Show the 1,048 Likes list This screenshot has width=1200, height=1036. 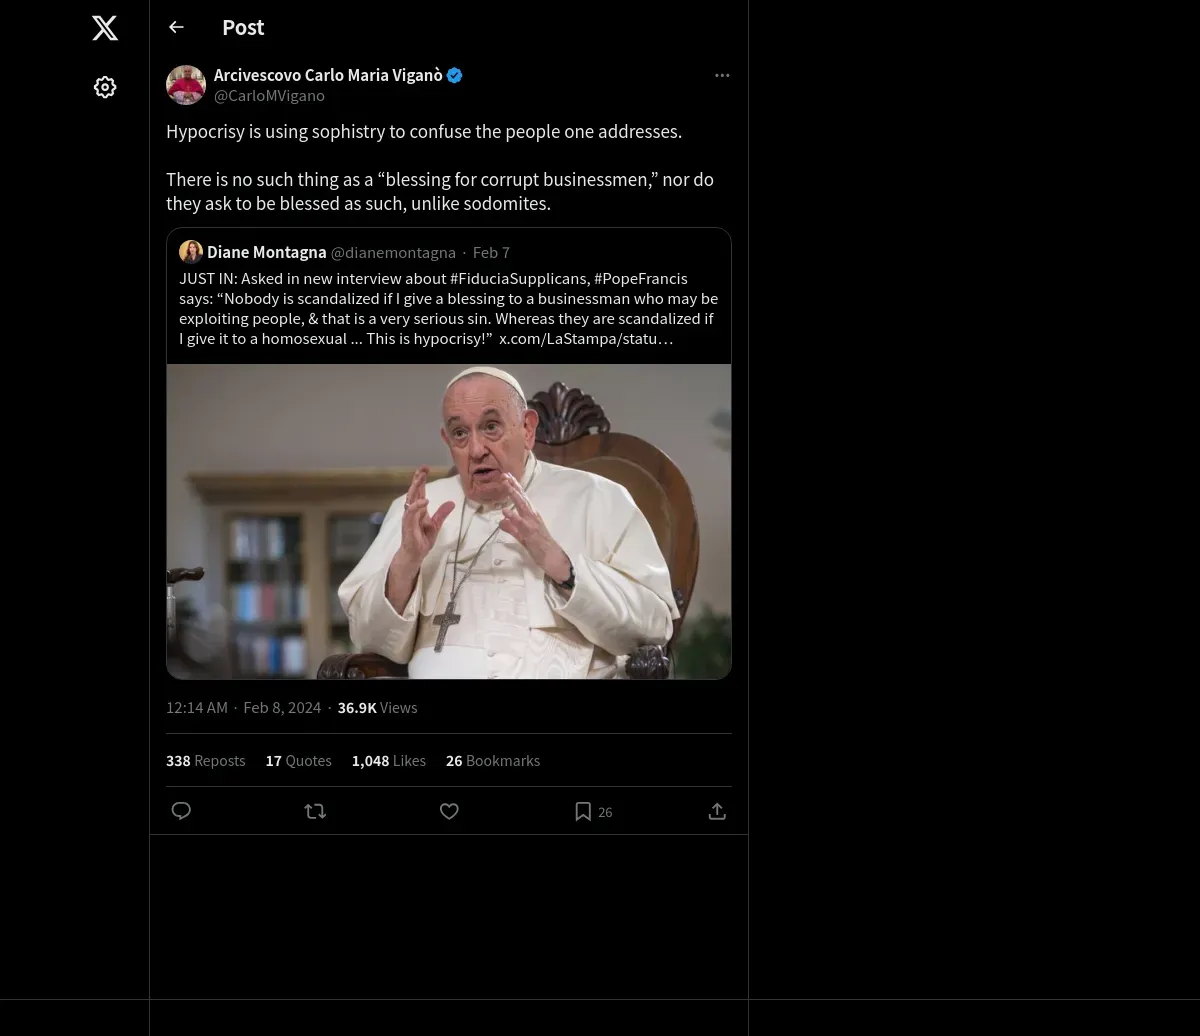[x=388, y=761]
